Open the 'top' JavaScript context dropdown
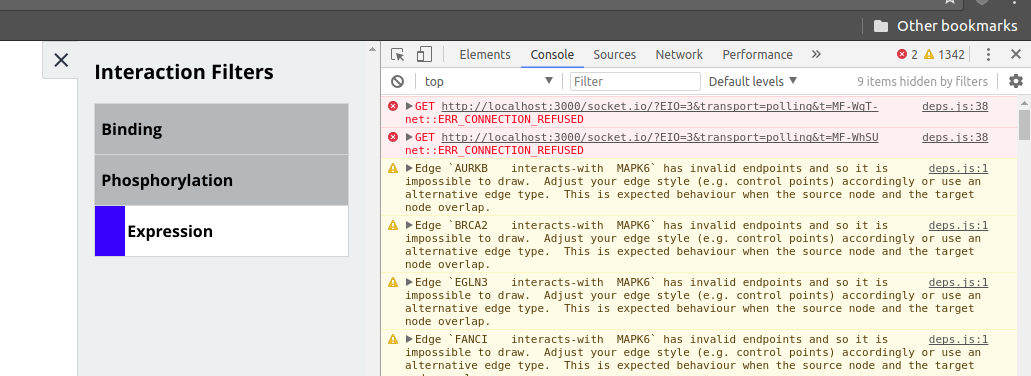The height and width of the screenshot is (376, 1031). [488, 82]
